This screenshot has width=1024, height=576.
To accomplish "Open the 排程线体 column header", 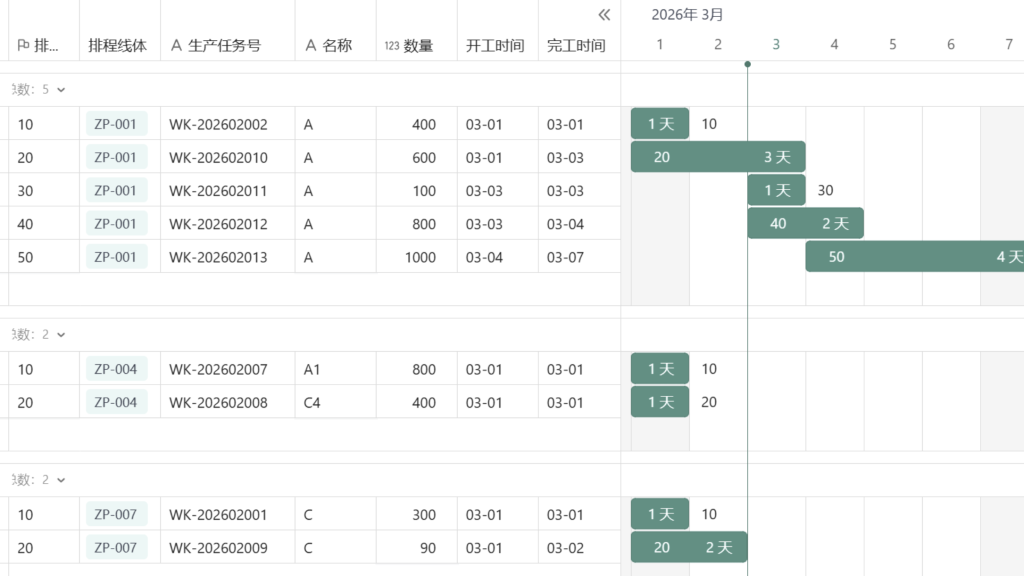I will (120, 45).
